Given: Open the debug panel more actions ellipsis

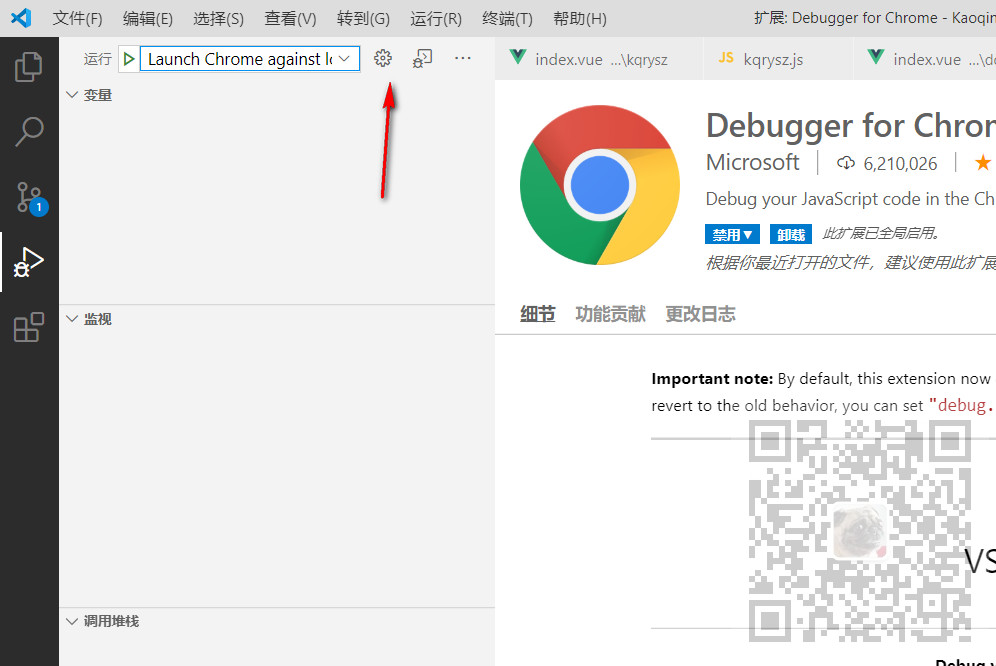Looking at the screenshot, I should coord(462,58).
